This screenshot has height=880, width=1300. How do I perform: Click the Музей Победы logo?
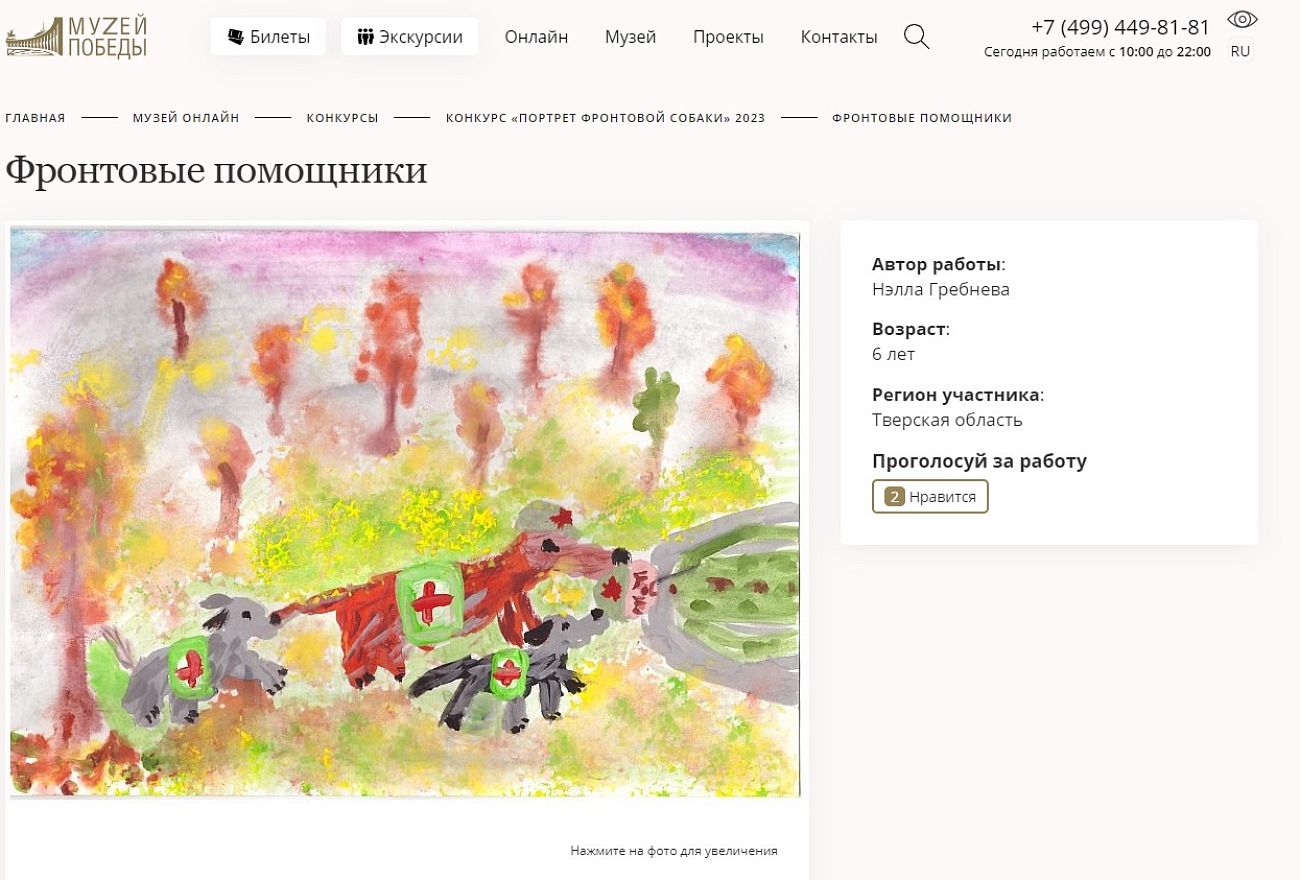(76, 37)
